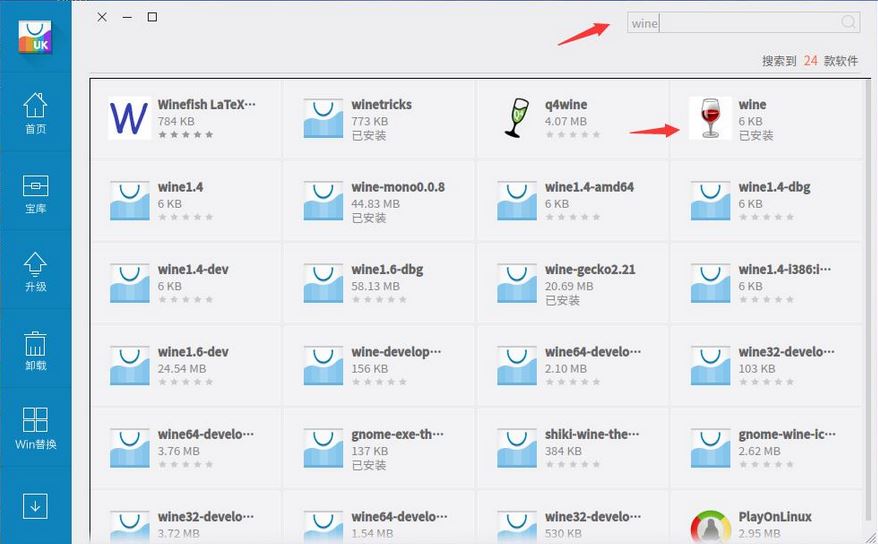Select the wine1.4-amd64 package icon
The height and width of the screenshot is (544, 878).
(x=517, y=200)
